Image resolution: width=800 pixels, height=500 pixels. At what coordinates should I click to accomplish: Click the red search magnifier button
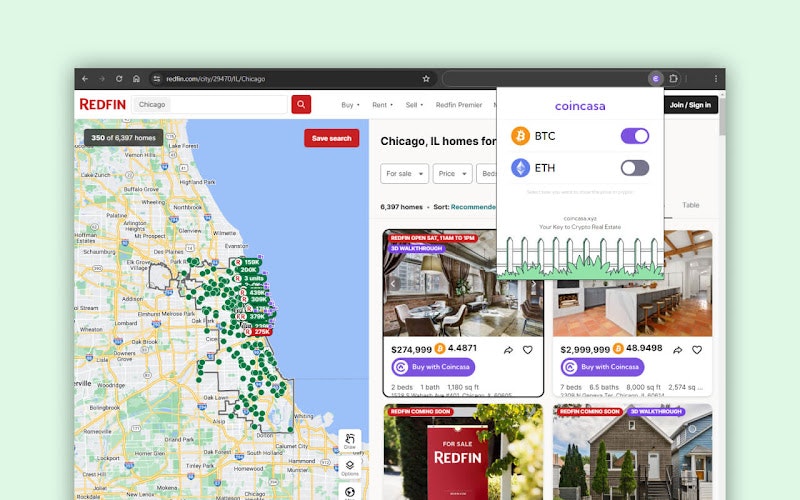pyautogui.click(x=301, y=105)
